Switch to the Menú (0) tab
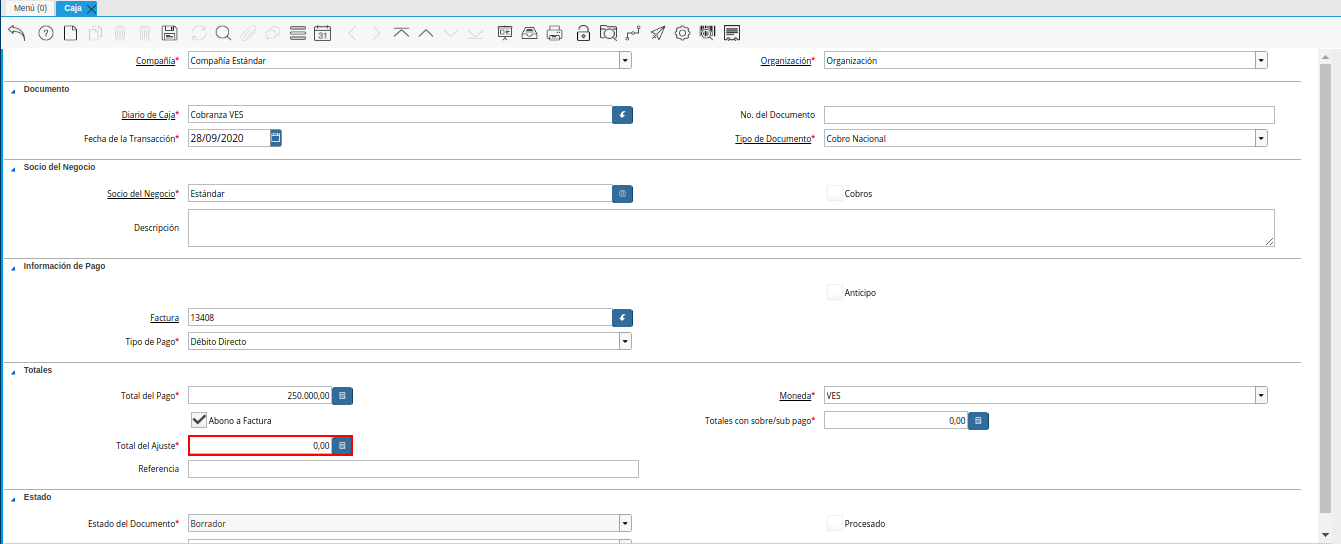Viewport: 1341px width, 544px height. pos(29,8)
